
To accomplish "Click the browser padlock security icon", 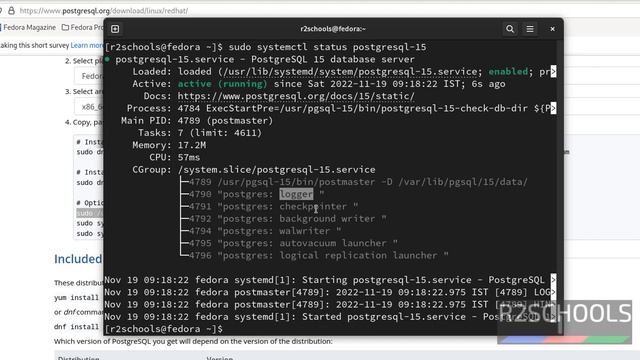I will click(11, 11).
